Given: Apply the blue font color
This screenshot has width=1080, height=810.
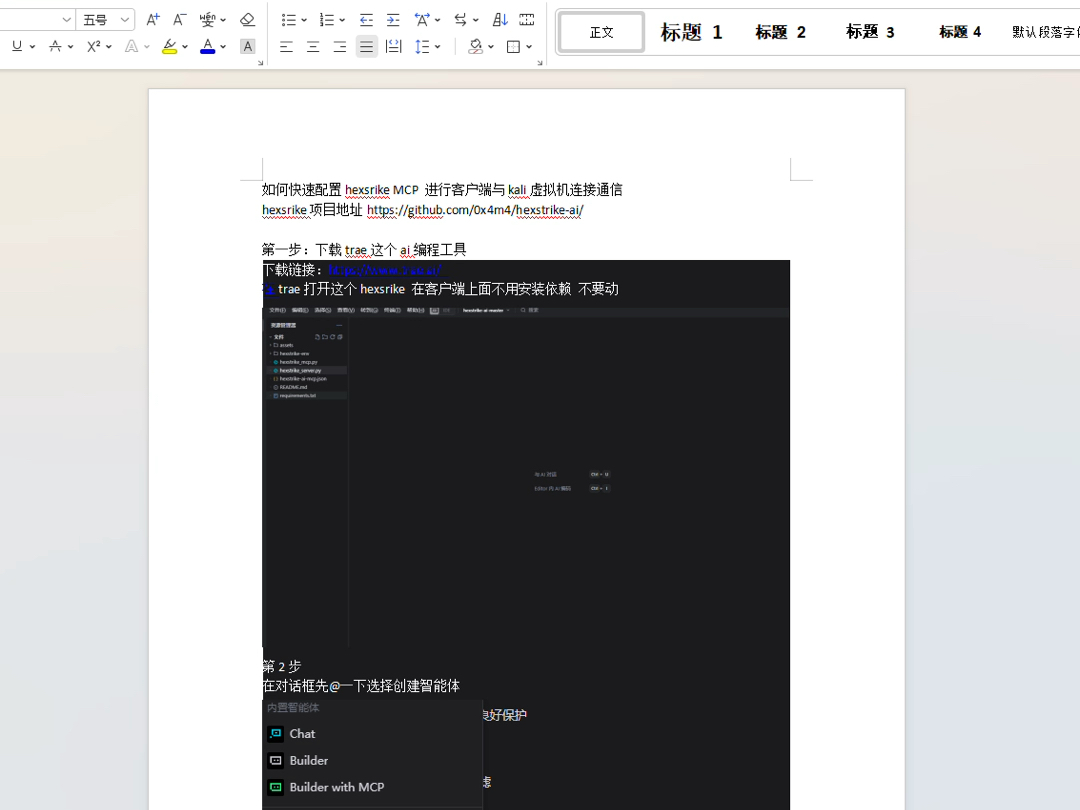Looking at the screenshot, I should point(207,46).
